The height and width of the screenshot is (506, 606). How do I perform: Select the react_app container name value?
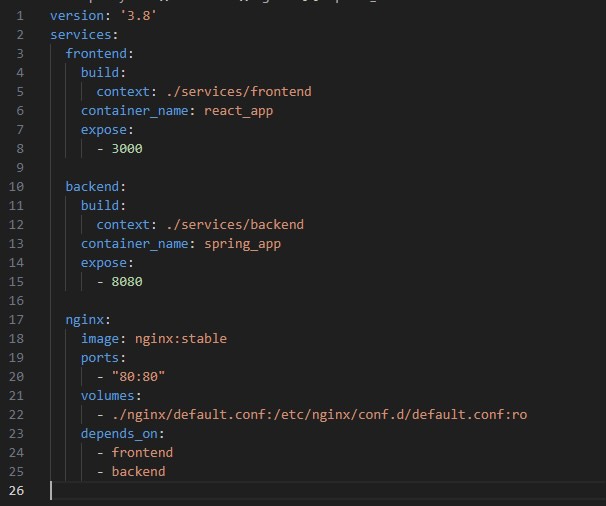pyautogui.click(x=238, y=111)
